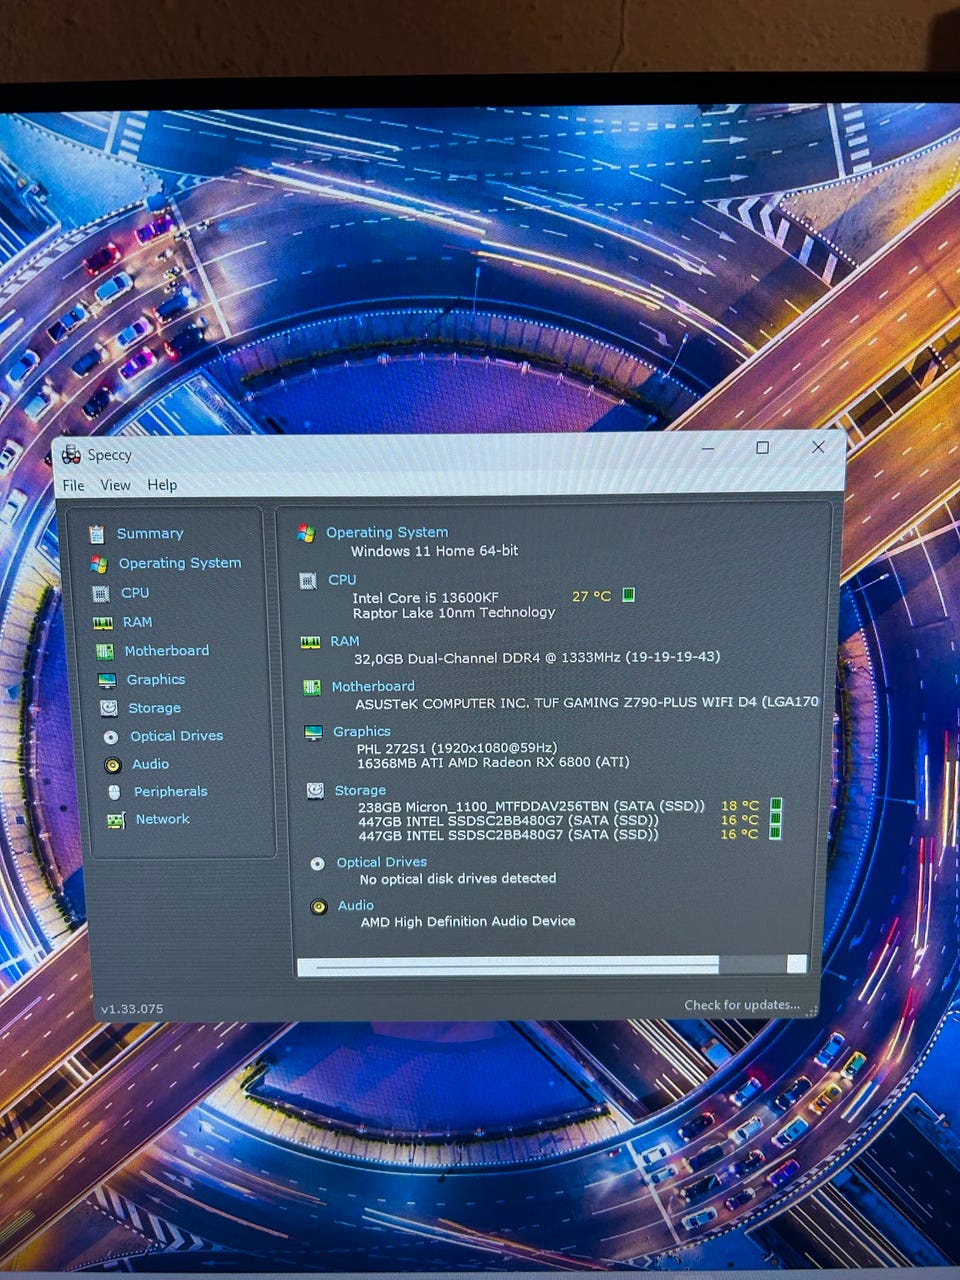Click the Windows flag icon in summary panel
Image resolution: width=960 pixels, height=1280 pixels.
[306, 534]
